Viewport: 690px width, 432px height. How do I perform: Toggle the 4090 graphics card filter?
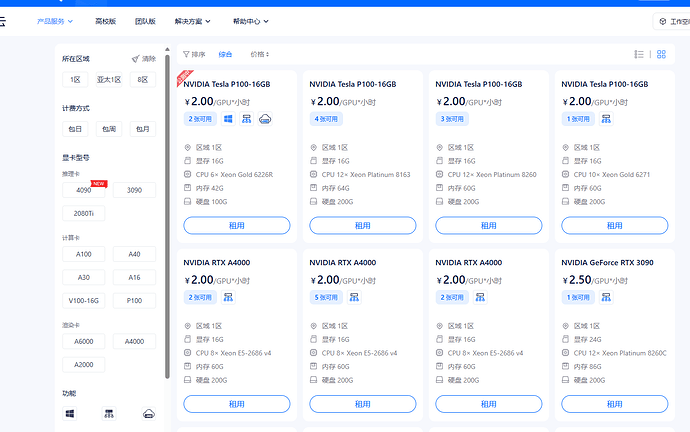84,190
